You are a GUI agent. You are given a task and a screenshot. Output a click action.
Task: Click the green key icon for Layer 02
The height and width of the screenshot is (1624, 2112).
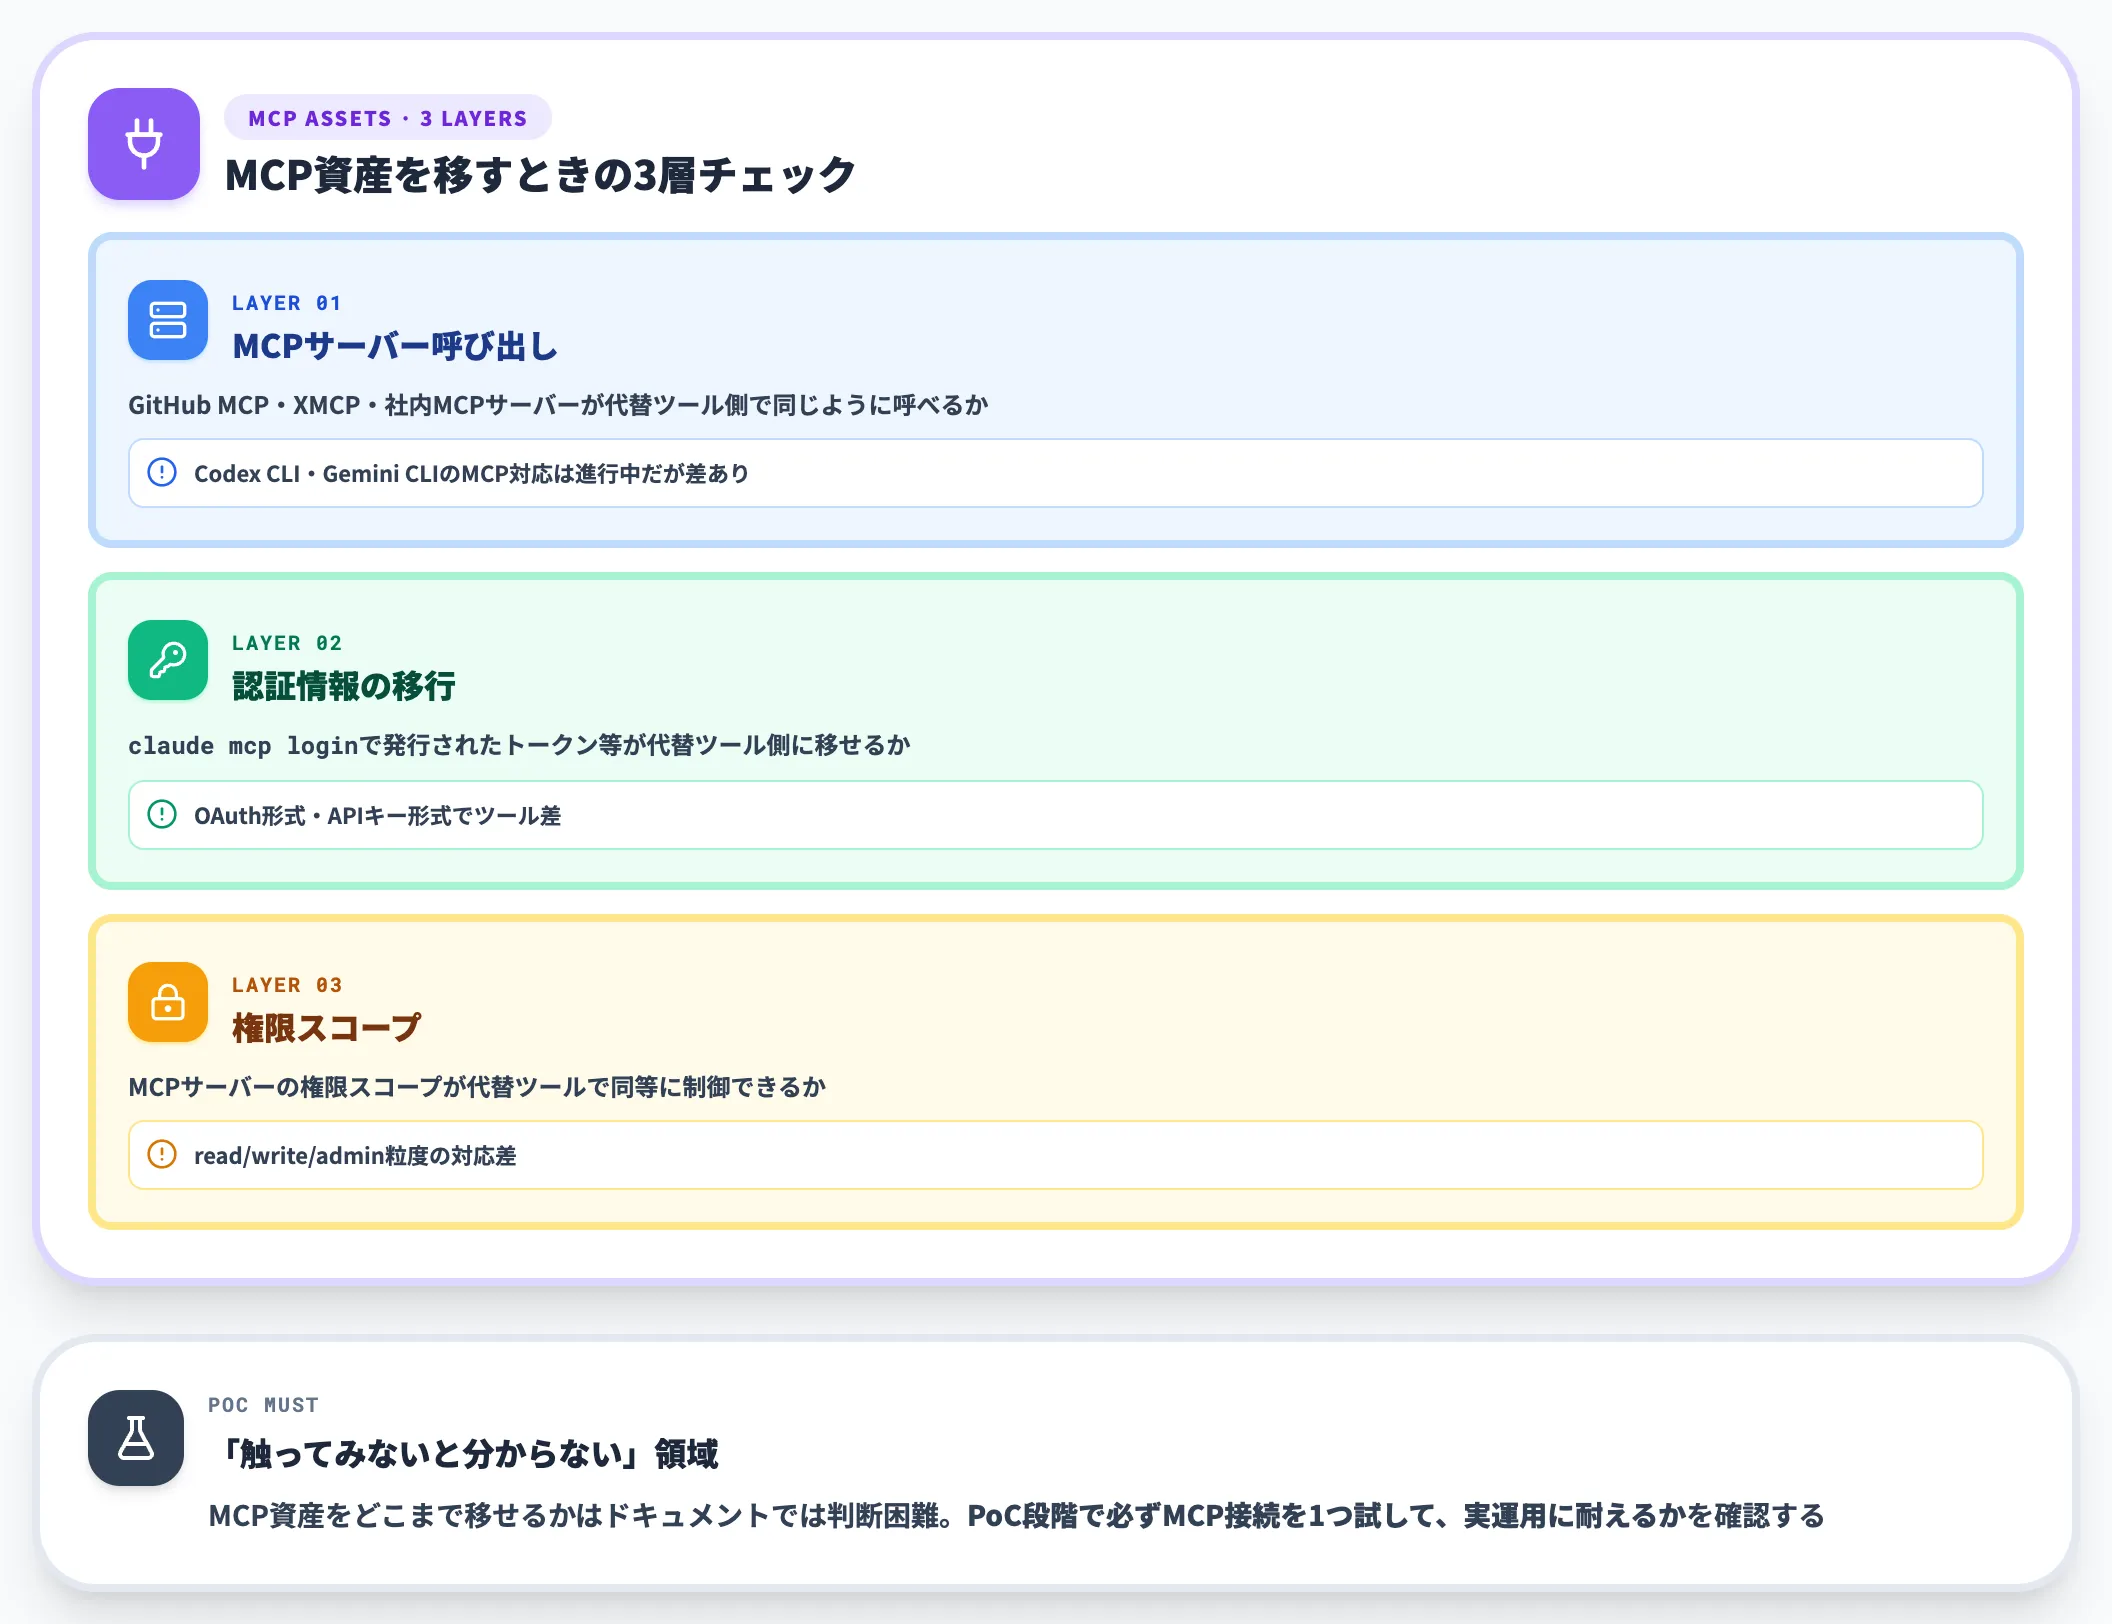[x=168, y=660]
